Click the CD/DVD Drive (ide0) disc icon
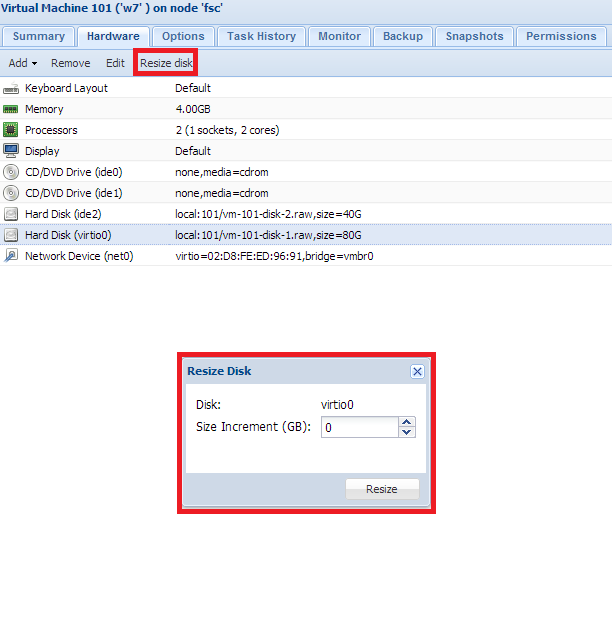 click(11, 172)
